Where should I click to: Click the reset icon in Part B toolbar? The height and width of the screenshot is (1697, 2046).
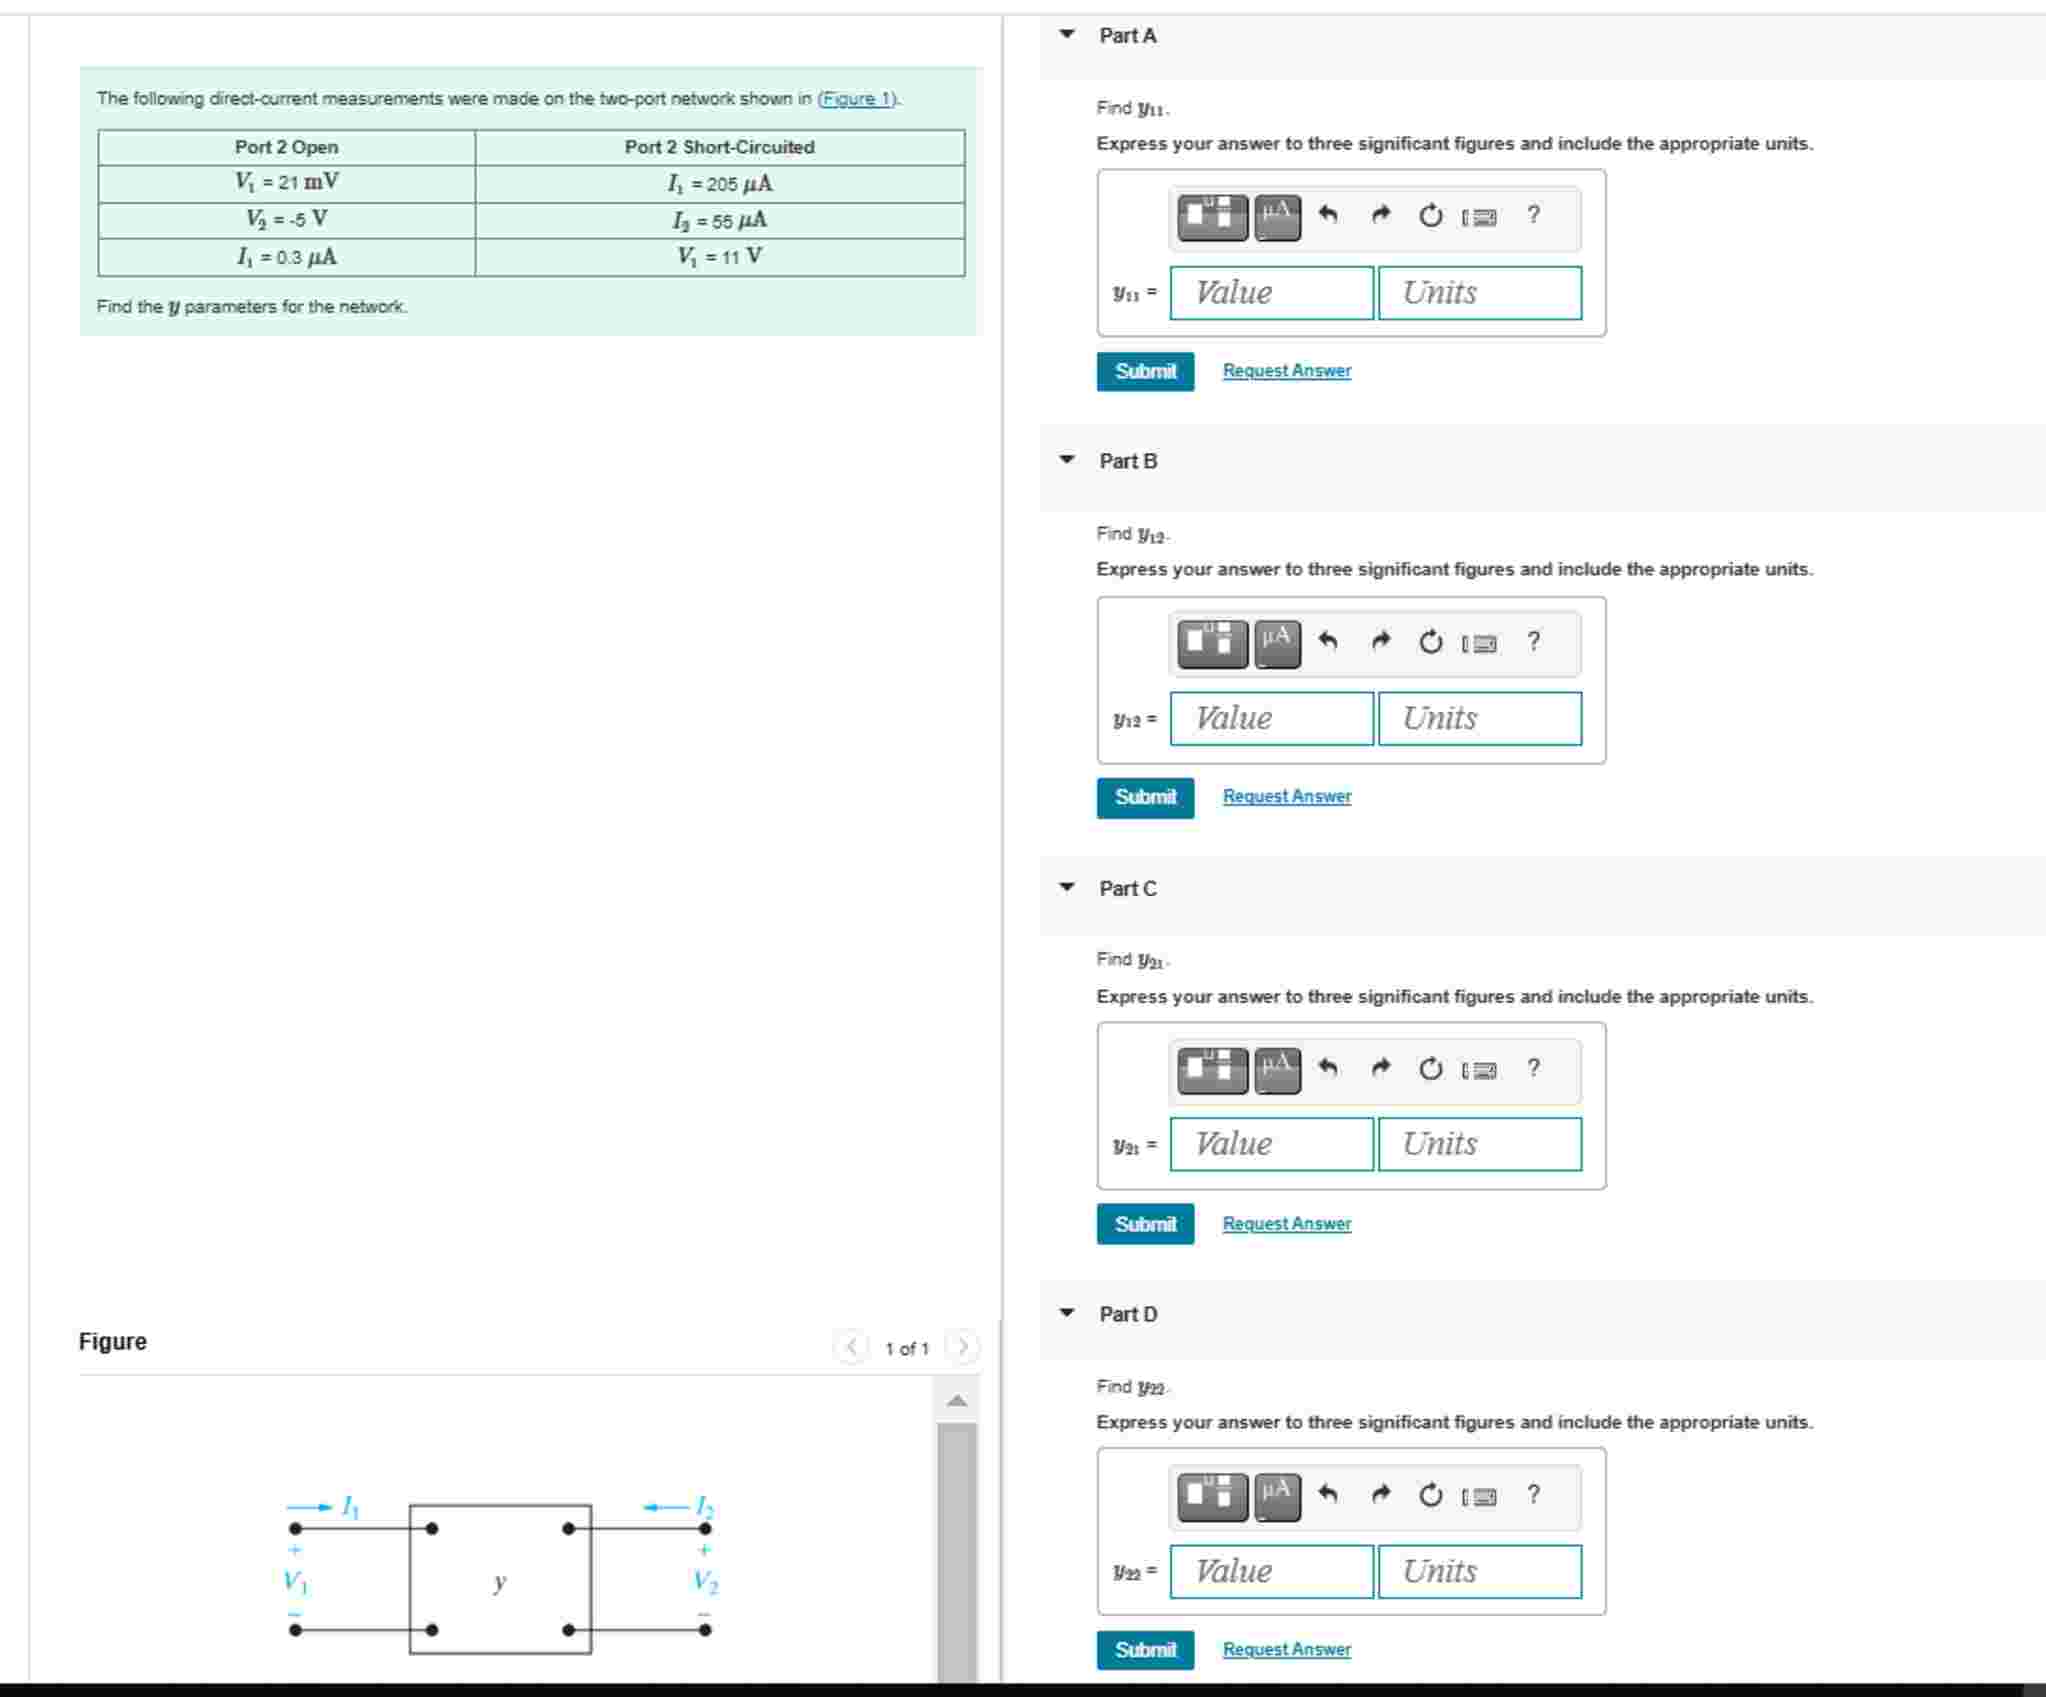pos(1431,642)
